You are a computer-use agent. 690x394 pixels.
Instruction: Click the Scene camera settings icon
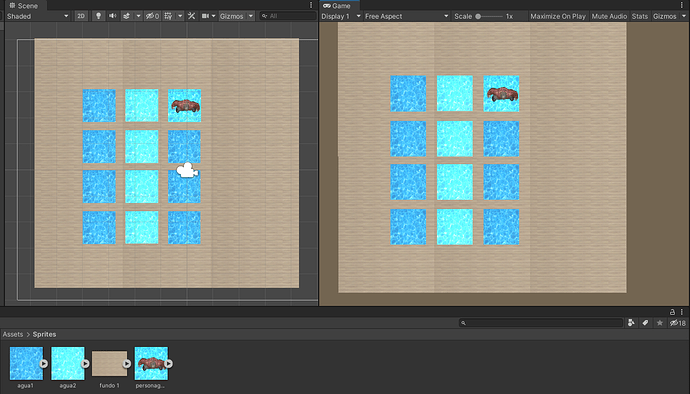click(x=206, y=16)
